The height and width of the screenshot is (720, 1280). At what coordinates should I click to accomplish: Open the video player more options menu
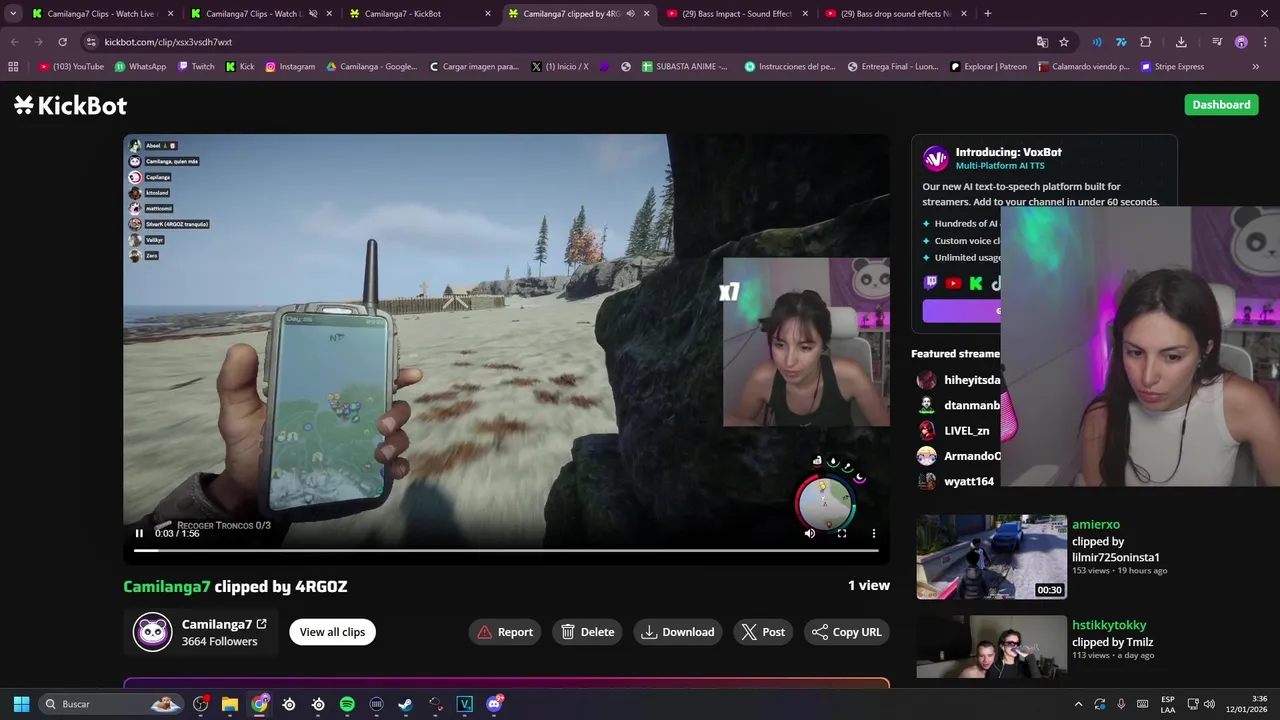pos(874,533)
